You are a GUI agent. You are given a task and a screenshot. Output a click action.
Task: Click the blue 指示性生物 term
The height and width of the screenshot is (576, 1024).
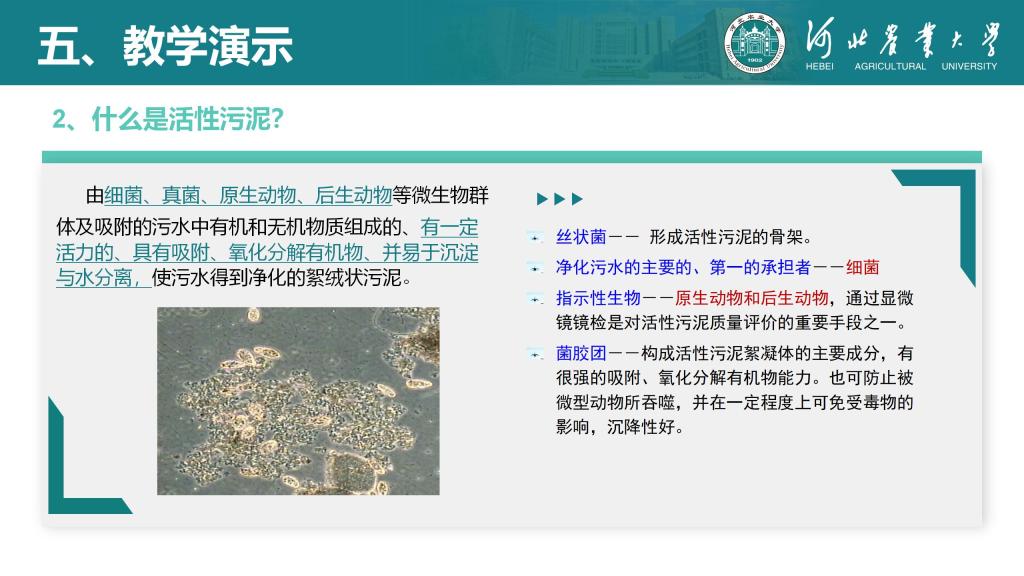coord(598,298)
